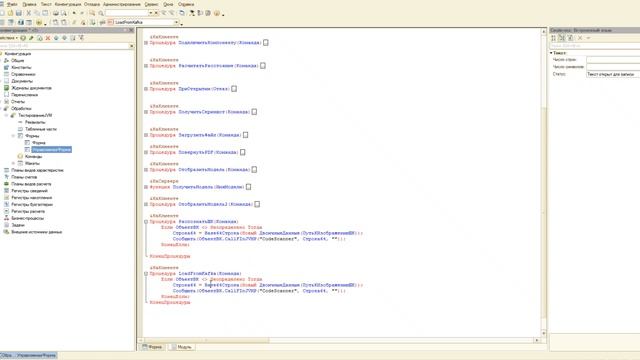
Task: Click the move up icon in configuration panel
Action: pyautogui.click(x=56, y=38)
